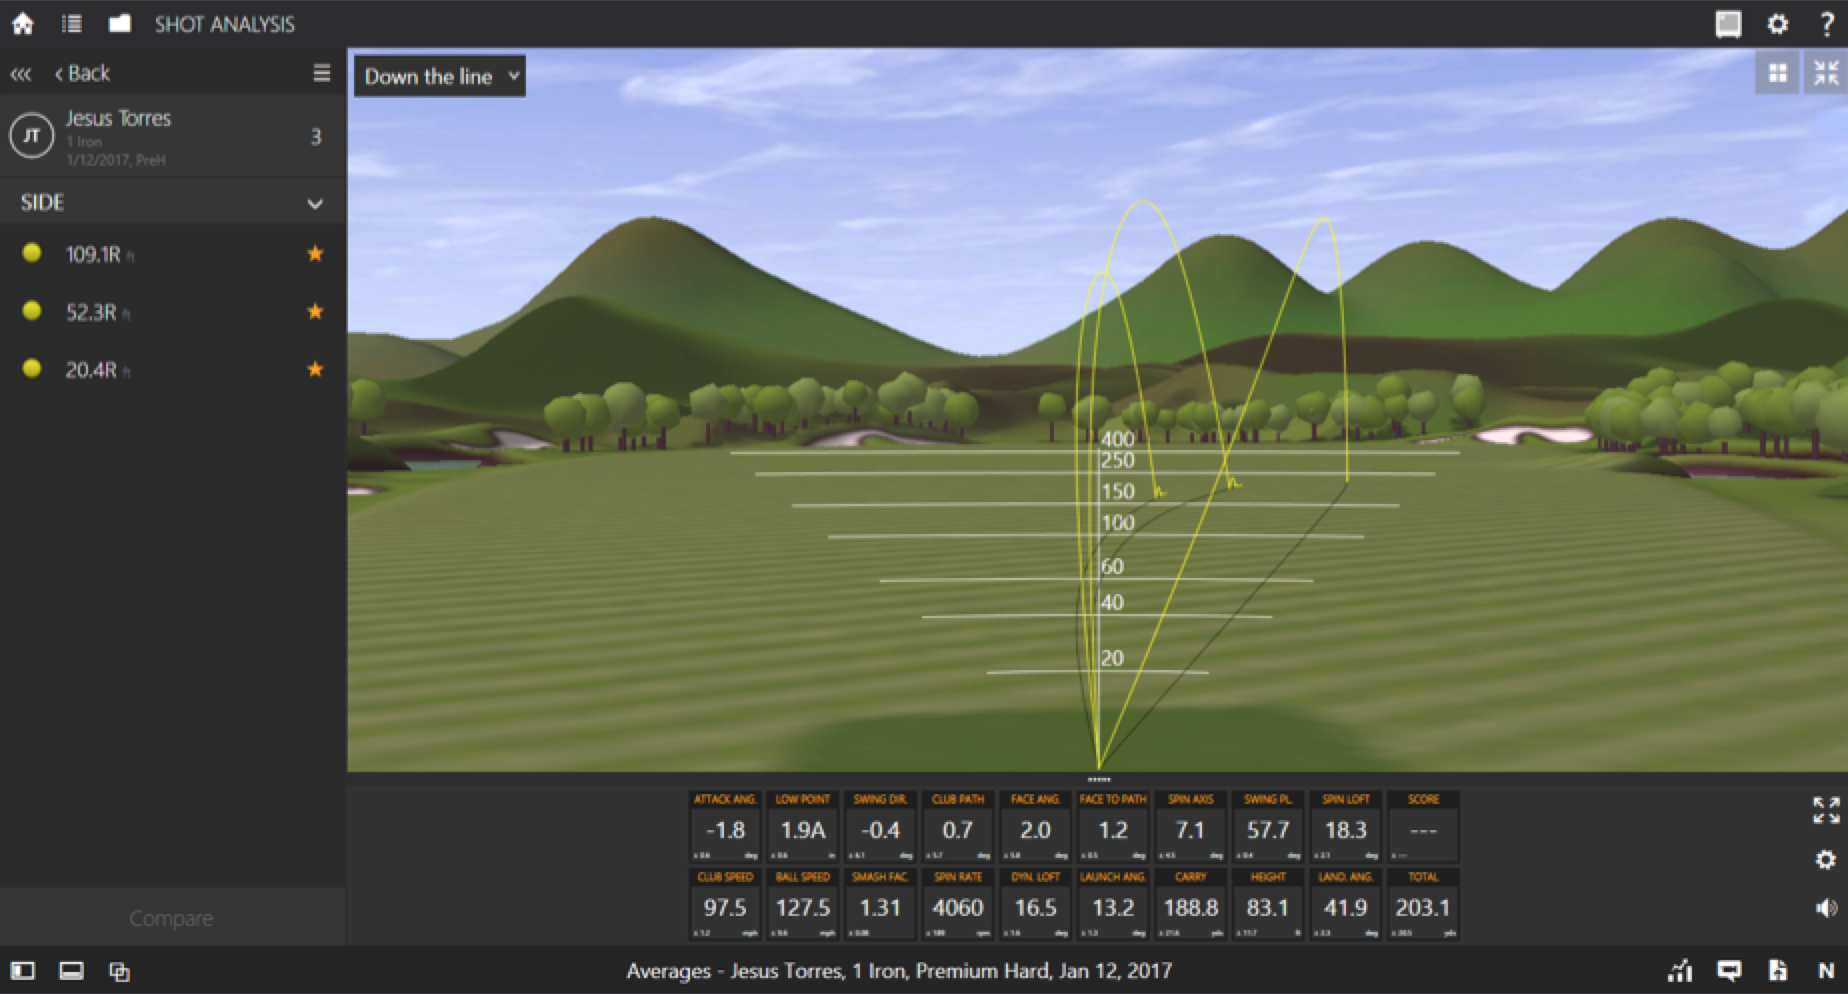Open the window panel icon in the top right
This screenshot has height=994, width=1848.
(x=1728, y=24)
